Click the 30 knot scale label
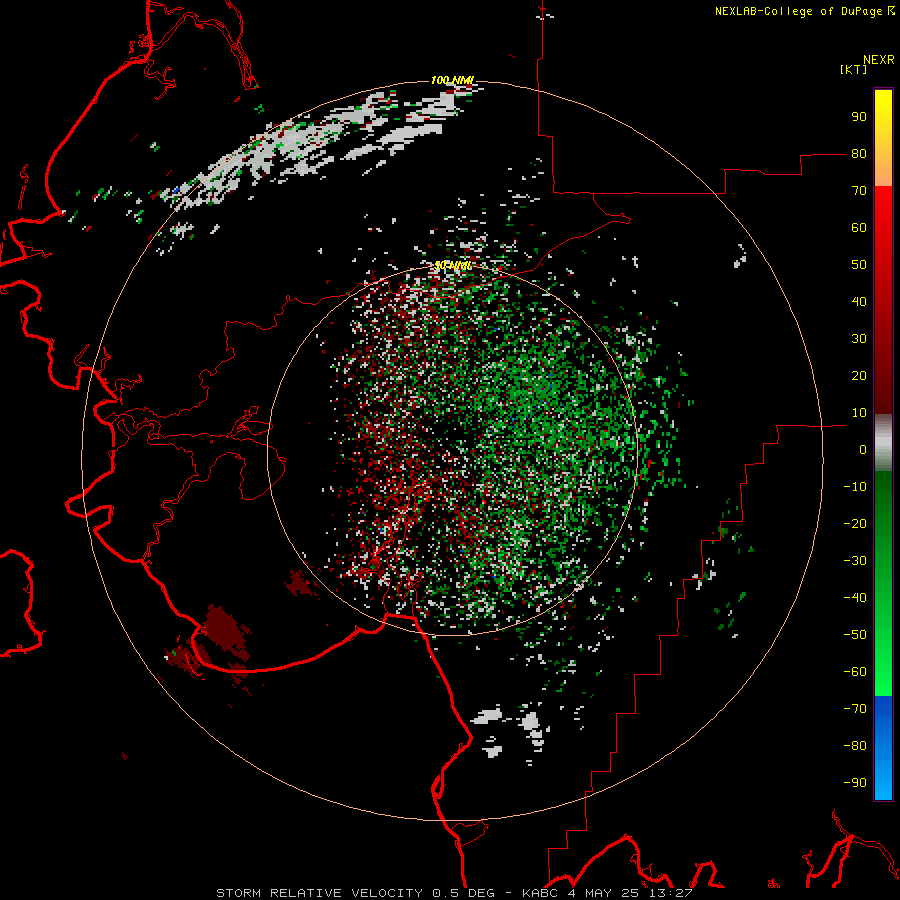Image resolution: width=900 pixels, height=900 pixels. 859,339
